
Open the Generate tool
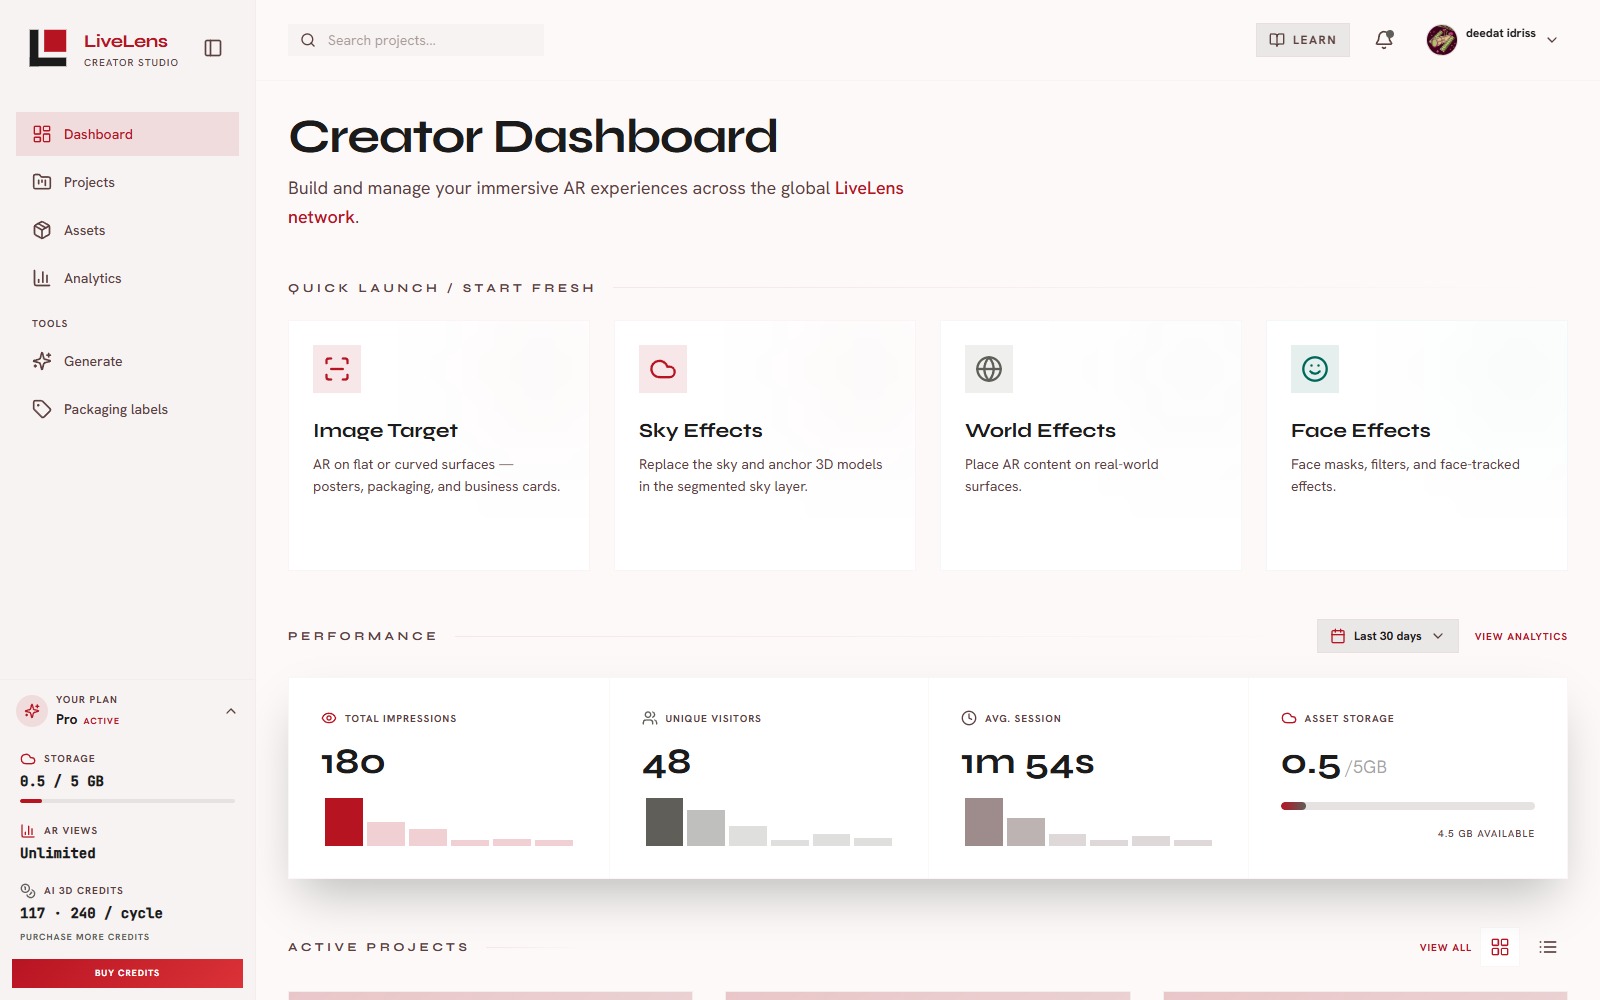[x=127, y=361]
